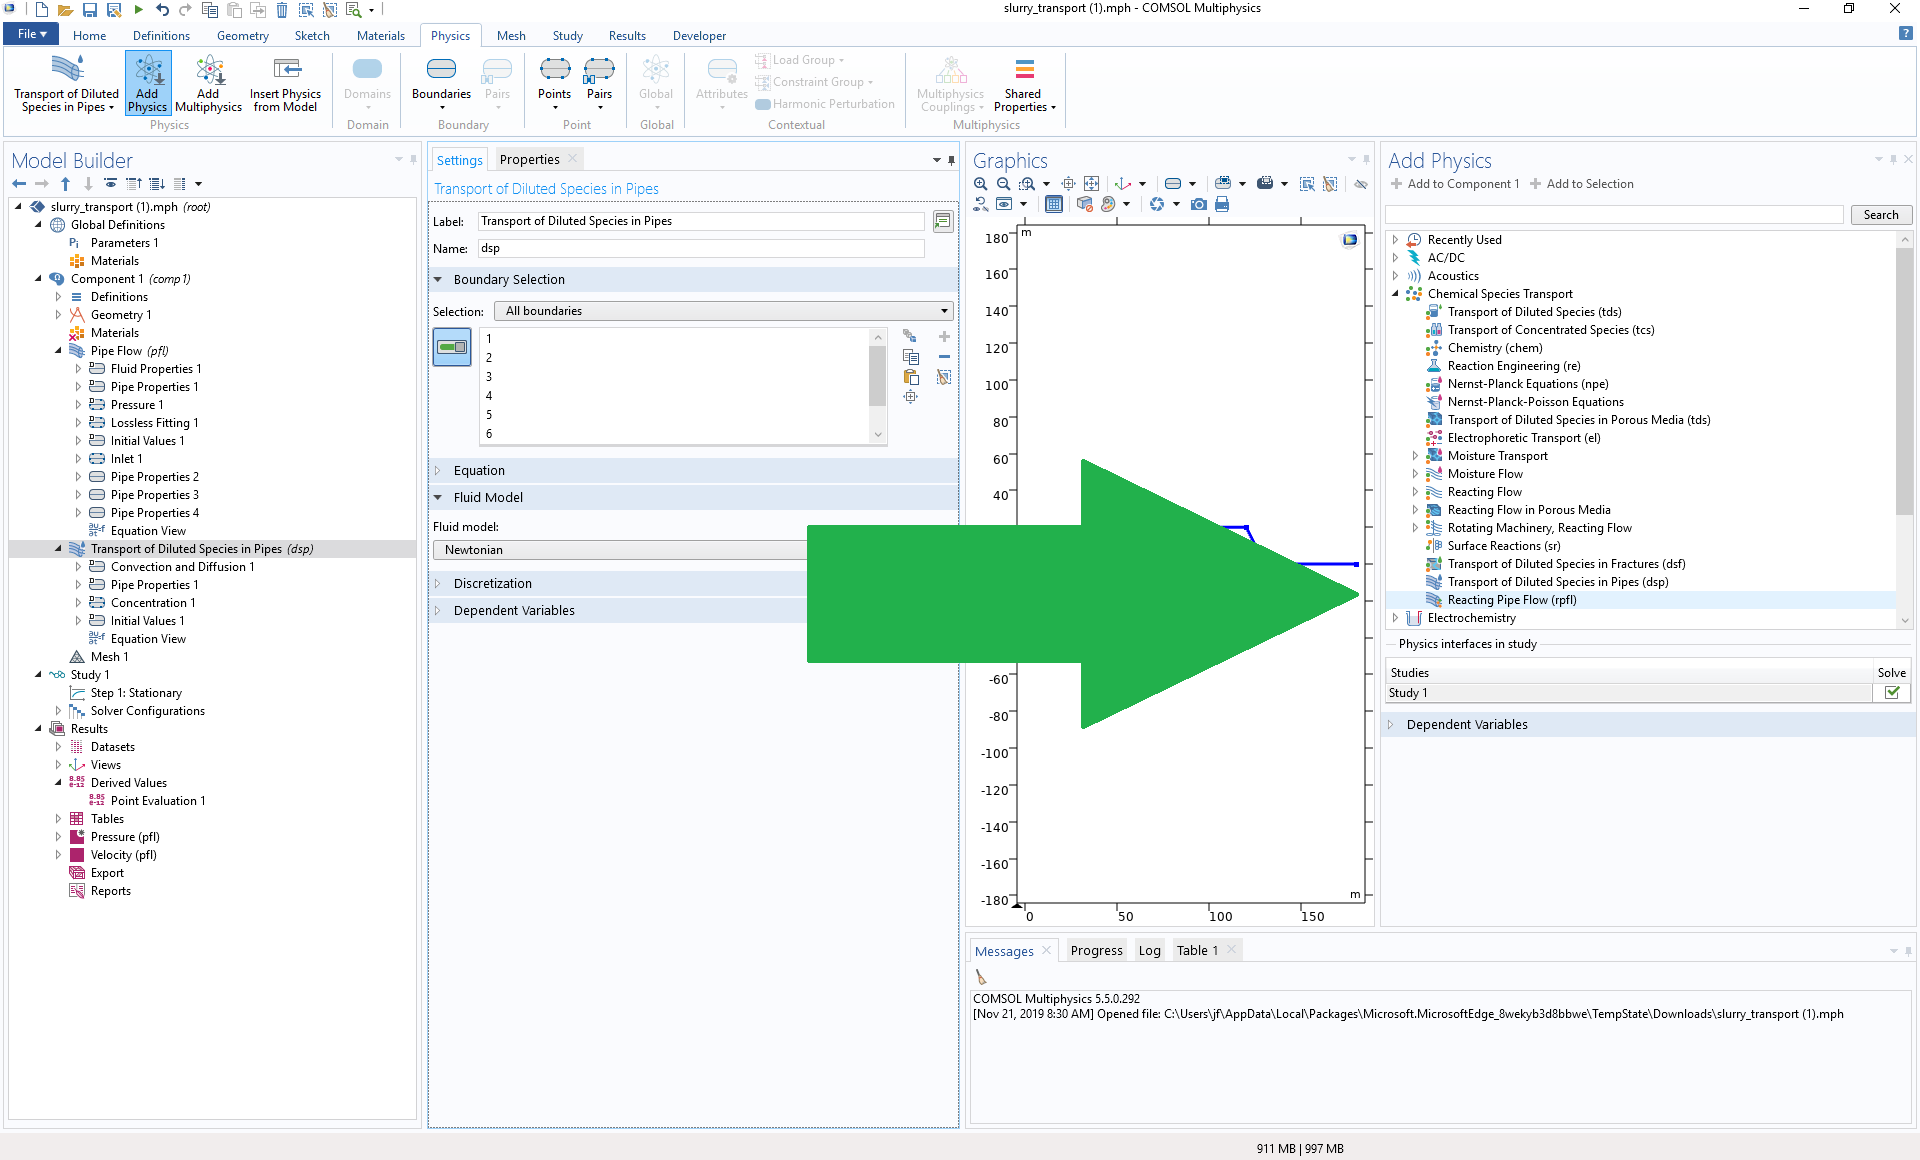The width and height of the screenshot is (1920, 1160).
Task: Toggle the grid display in Graphics
Action: click(1053, 204)
